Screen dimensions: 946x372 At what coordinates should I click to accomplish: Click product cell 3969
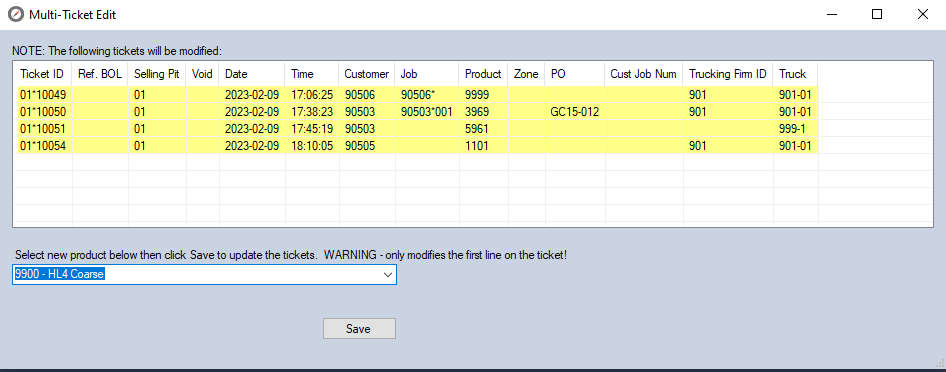click(483, 112)
